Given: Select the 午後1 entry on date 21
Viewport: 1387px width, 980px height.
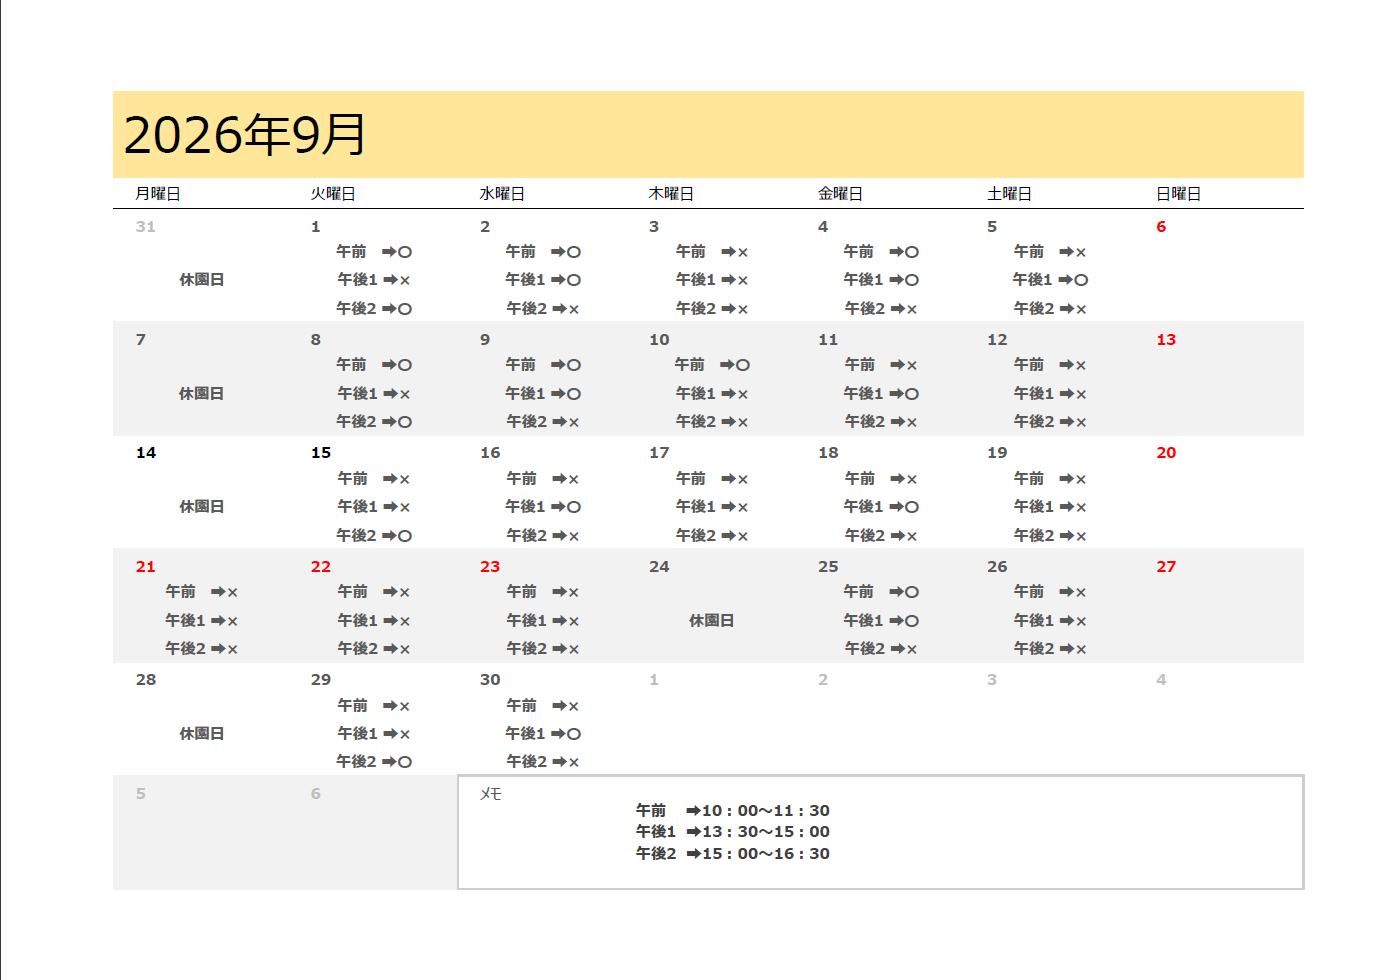Looking at the screenshot, I should point(202,621).
